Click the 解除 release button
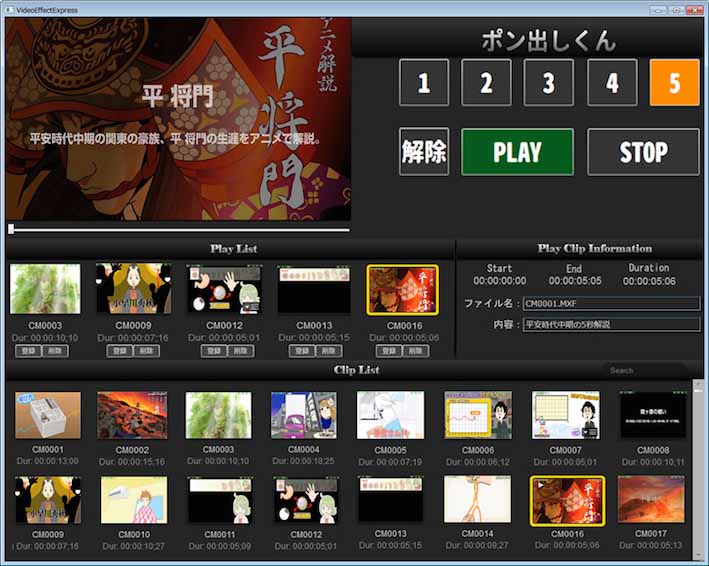The width and height of the screenshot is (709, 566). pyautogui.click(x=424, y=152)
